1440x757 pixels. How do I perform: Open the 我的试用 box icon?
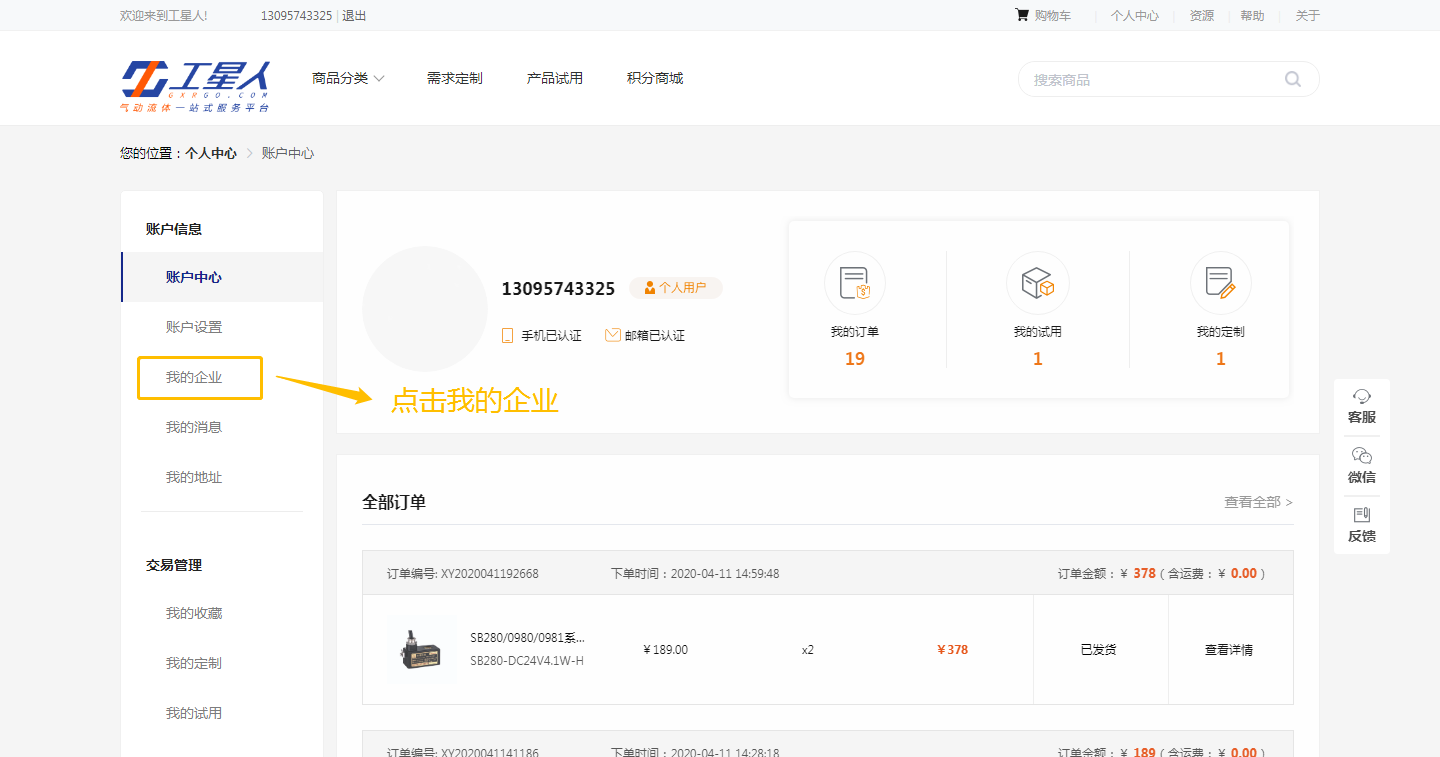tap(1037, 283)
